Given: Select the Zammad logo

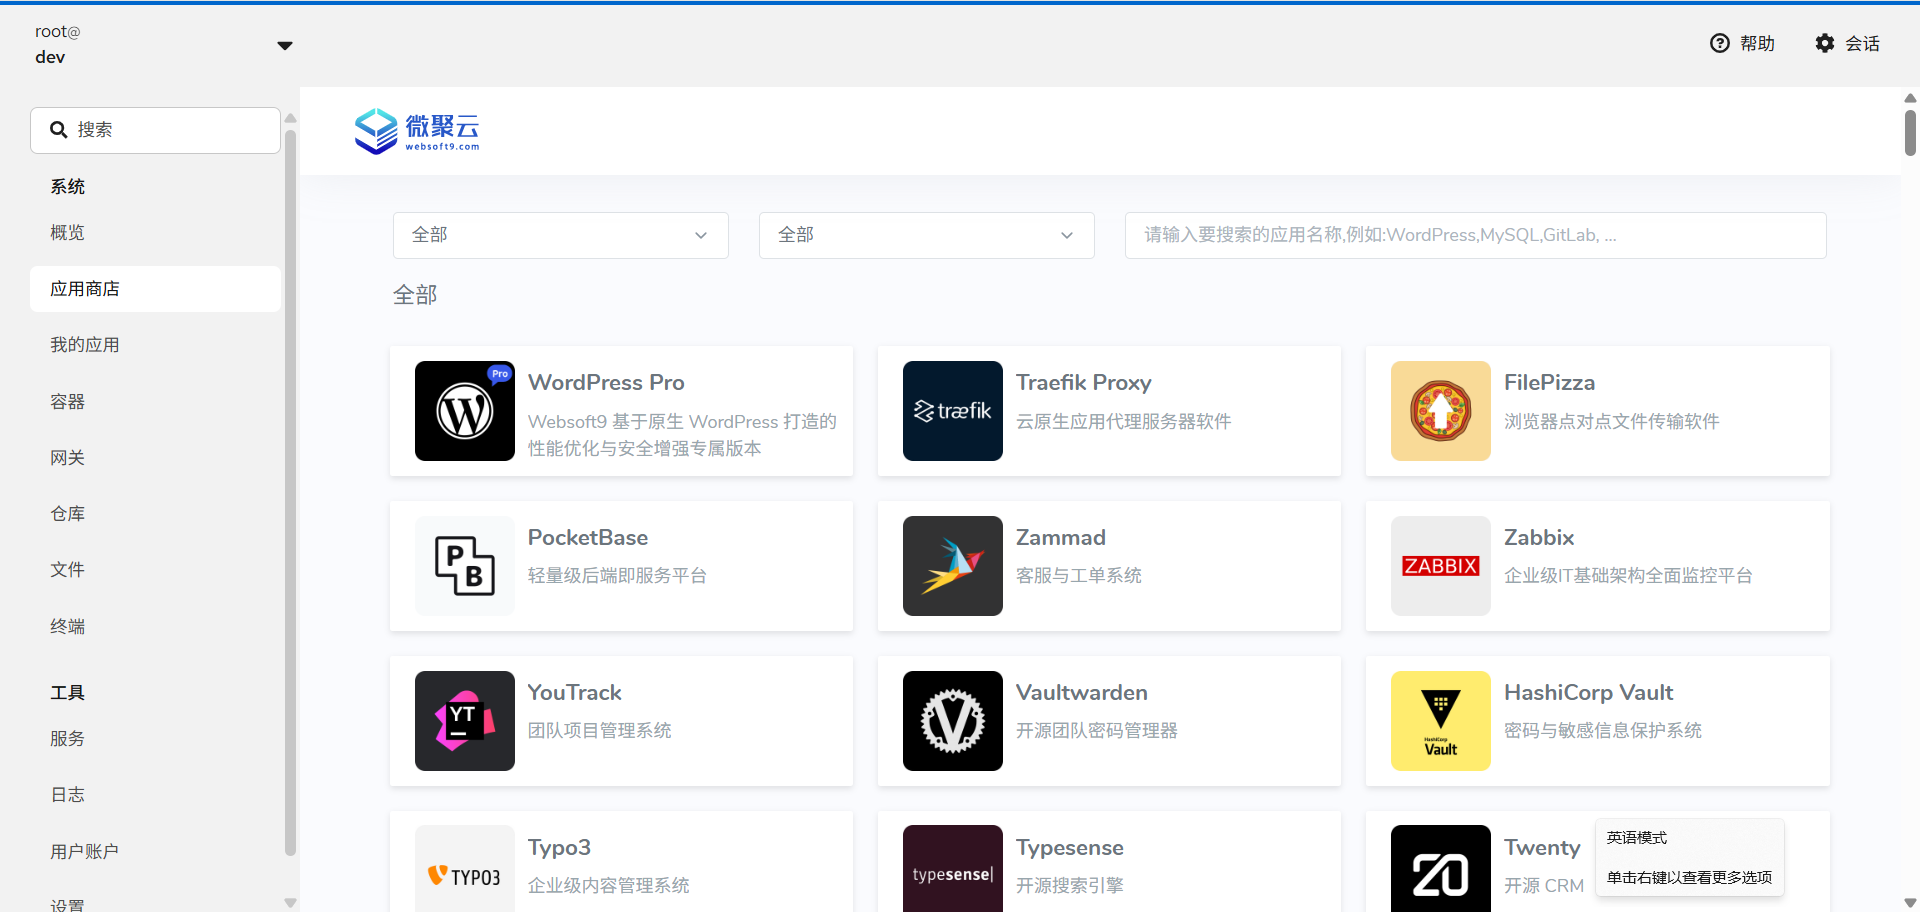Looking at the screenshot, I should click(x=952, y=565).
